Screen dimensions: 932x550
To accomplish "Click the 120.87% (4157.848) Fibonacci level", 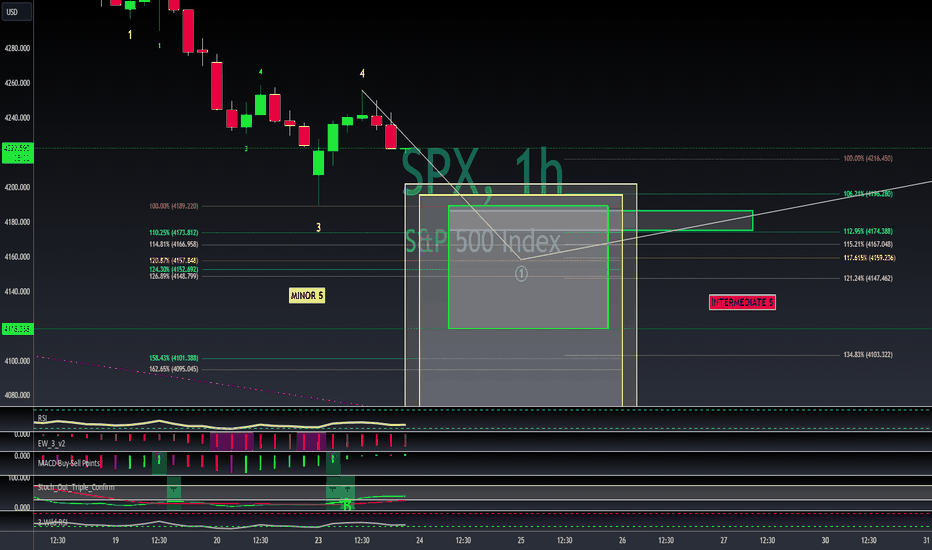I will tap(174, 260).
